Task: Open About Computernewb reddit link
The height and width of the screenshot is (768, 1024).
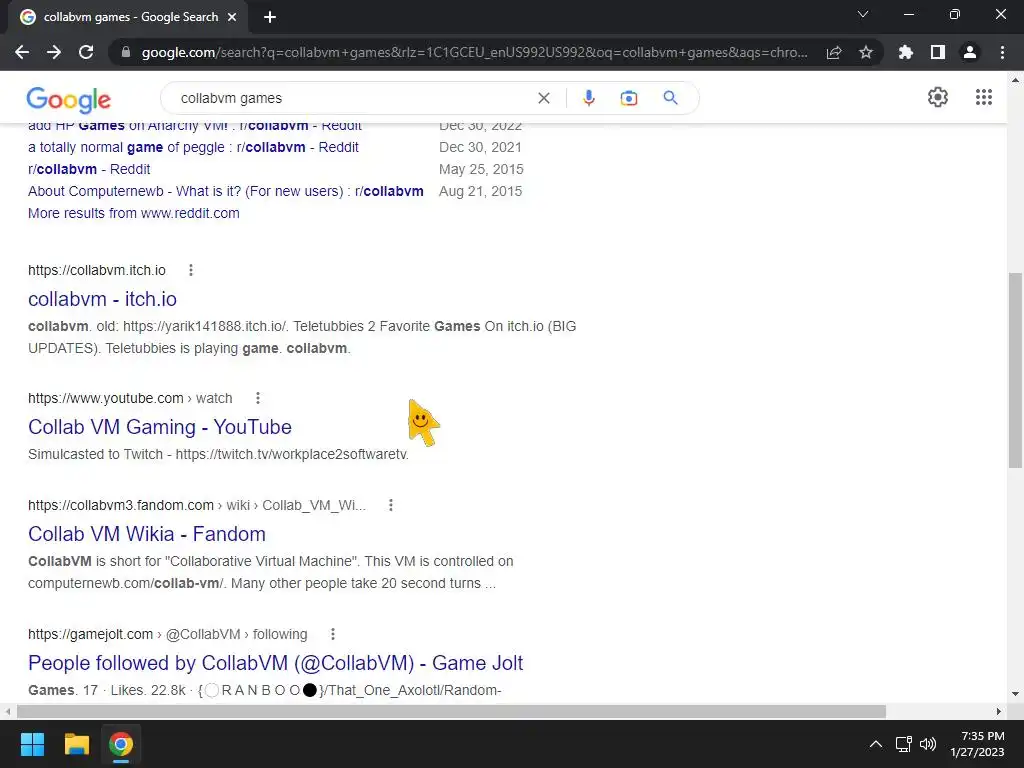Action: pyautogui.click(x=226, y=191)
